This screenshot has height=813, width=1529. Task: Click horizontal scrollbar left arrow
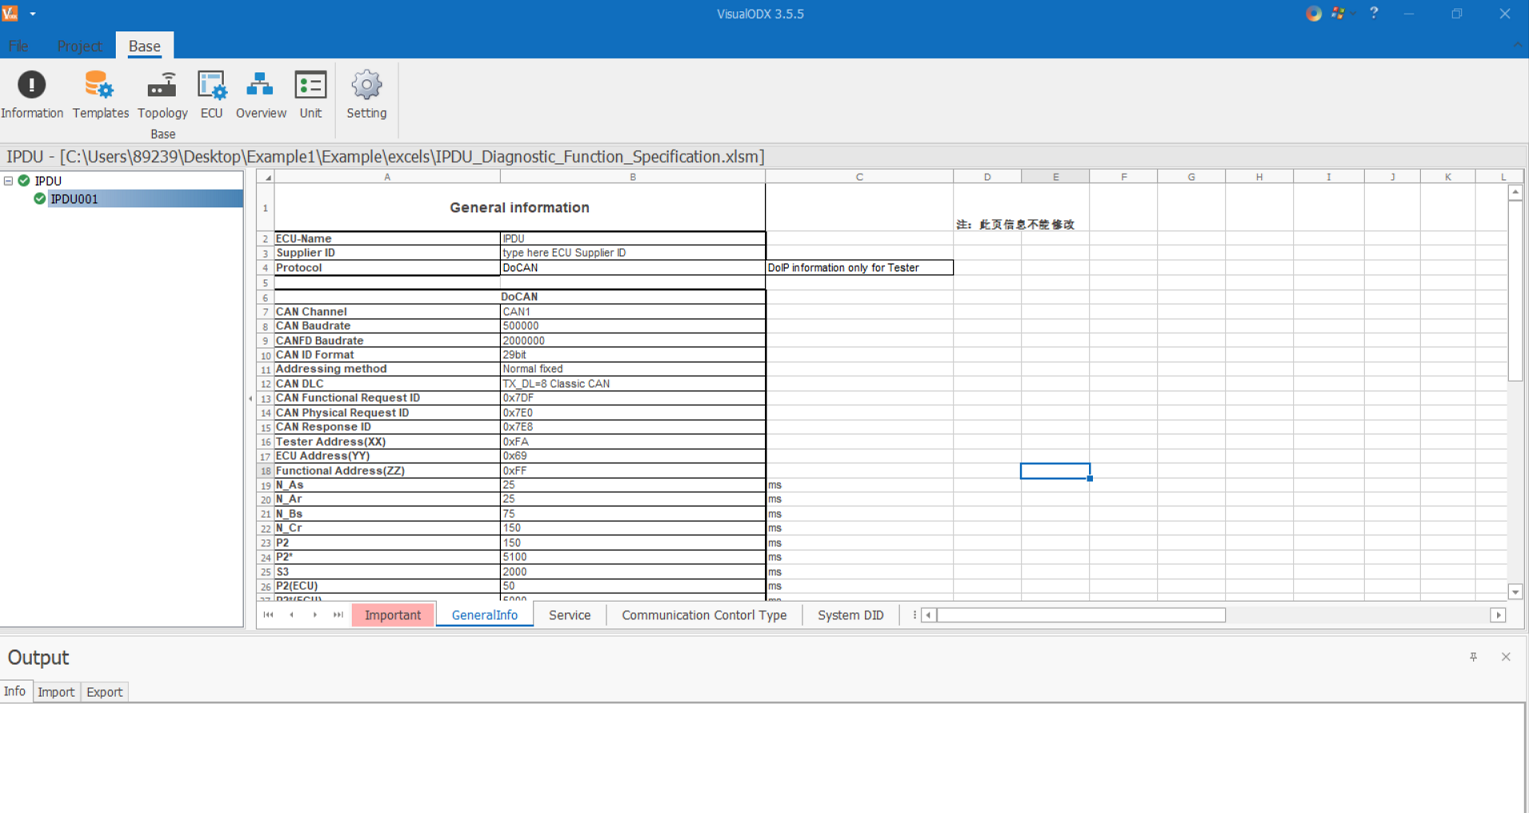click(928, 615)
